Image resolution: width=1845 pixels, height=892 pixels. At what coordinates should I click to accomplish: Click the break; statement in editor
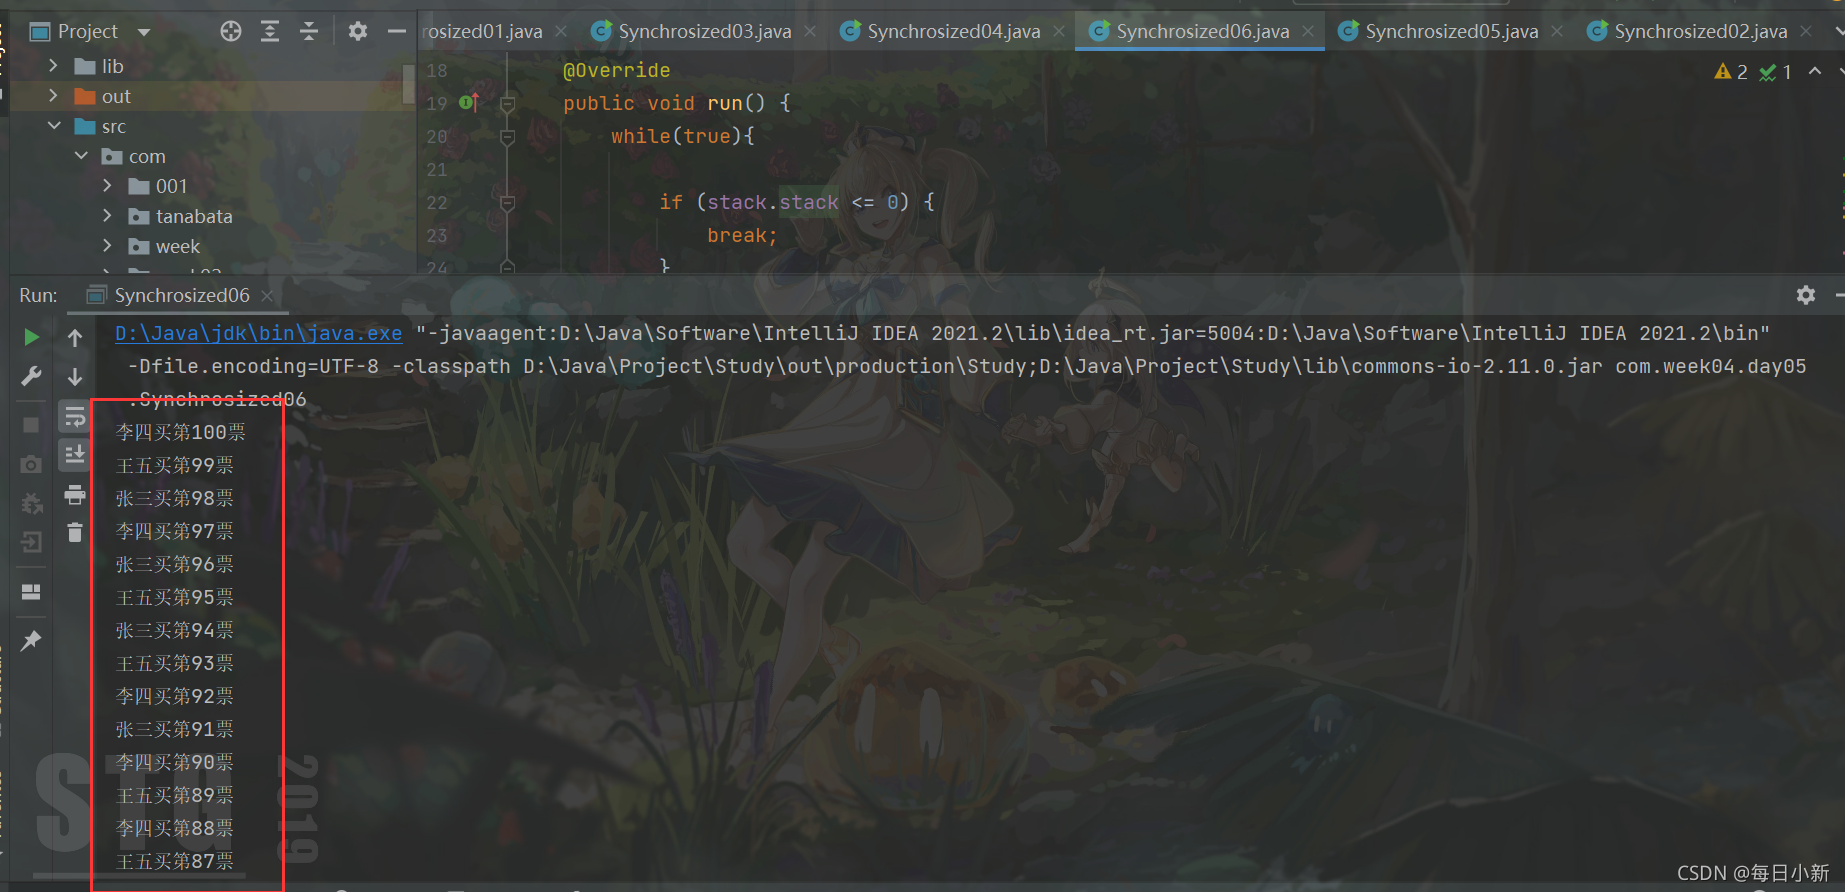pyautogui.click(x=742, y=236)
